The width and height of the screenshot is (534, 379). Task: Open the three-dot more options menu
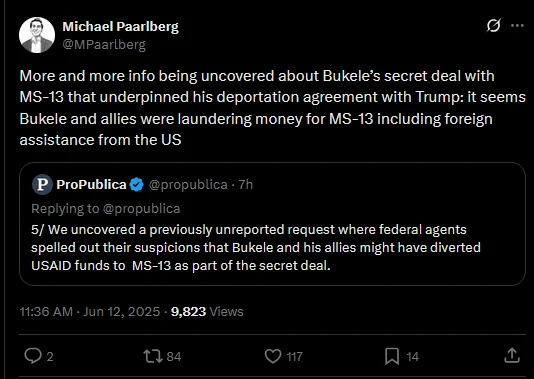pyautogui.click(x=517, y=26)
